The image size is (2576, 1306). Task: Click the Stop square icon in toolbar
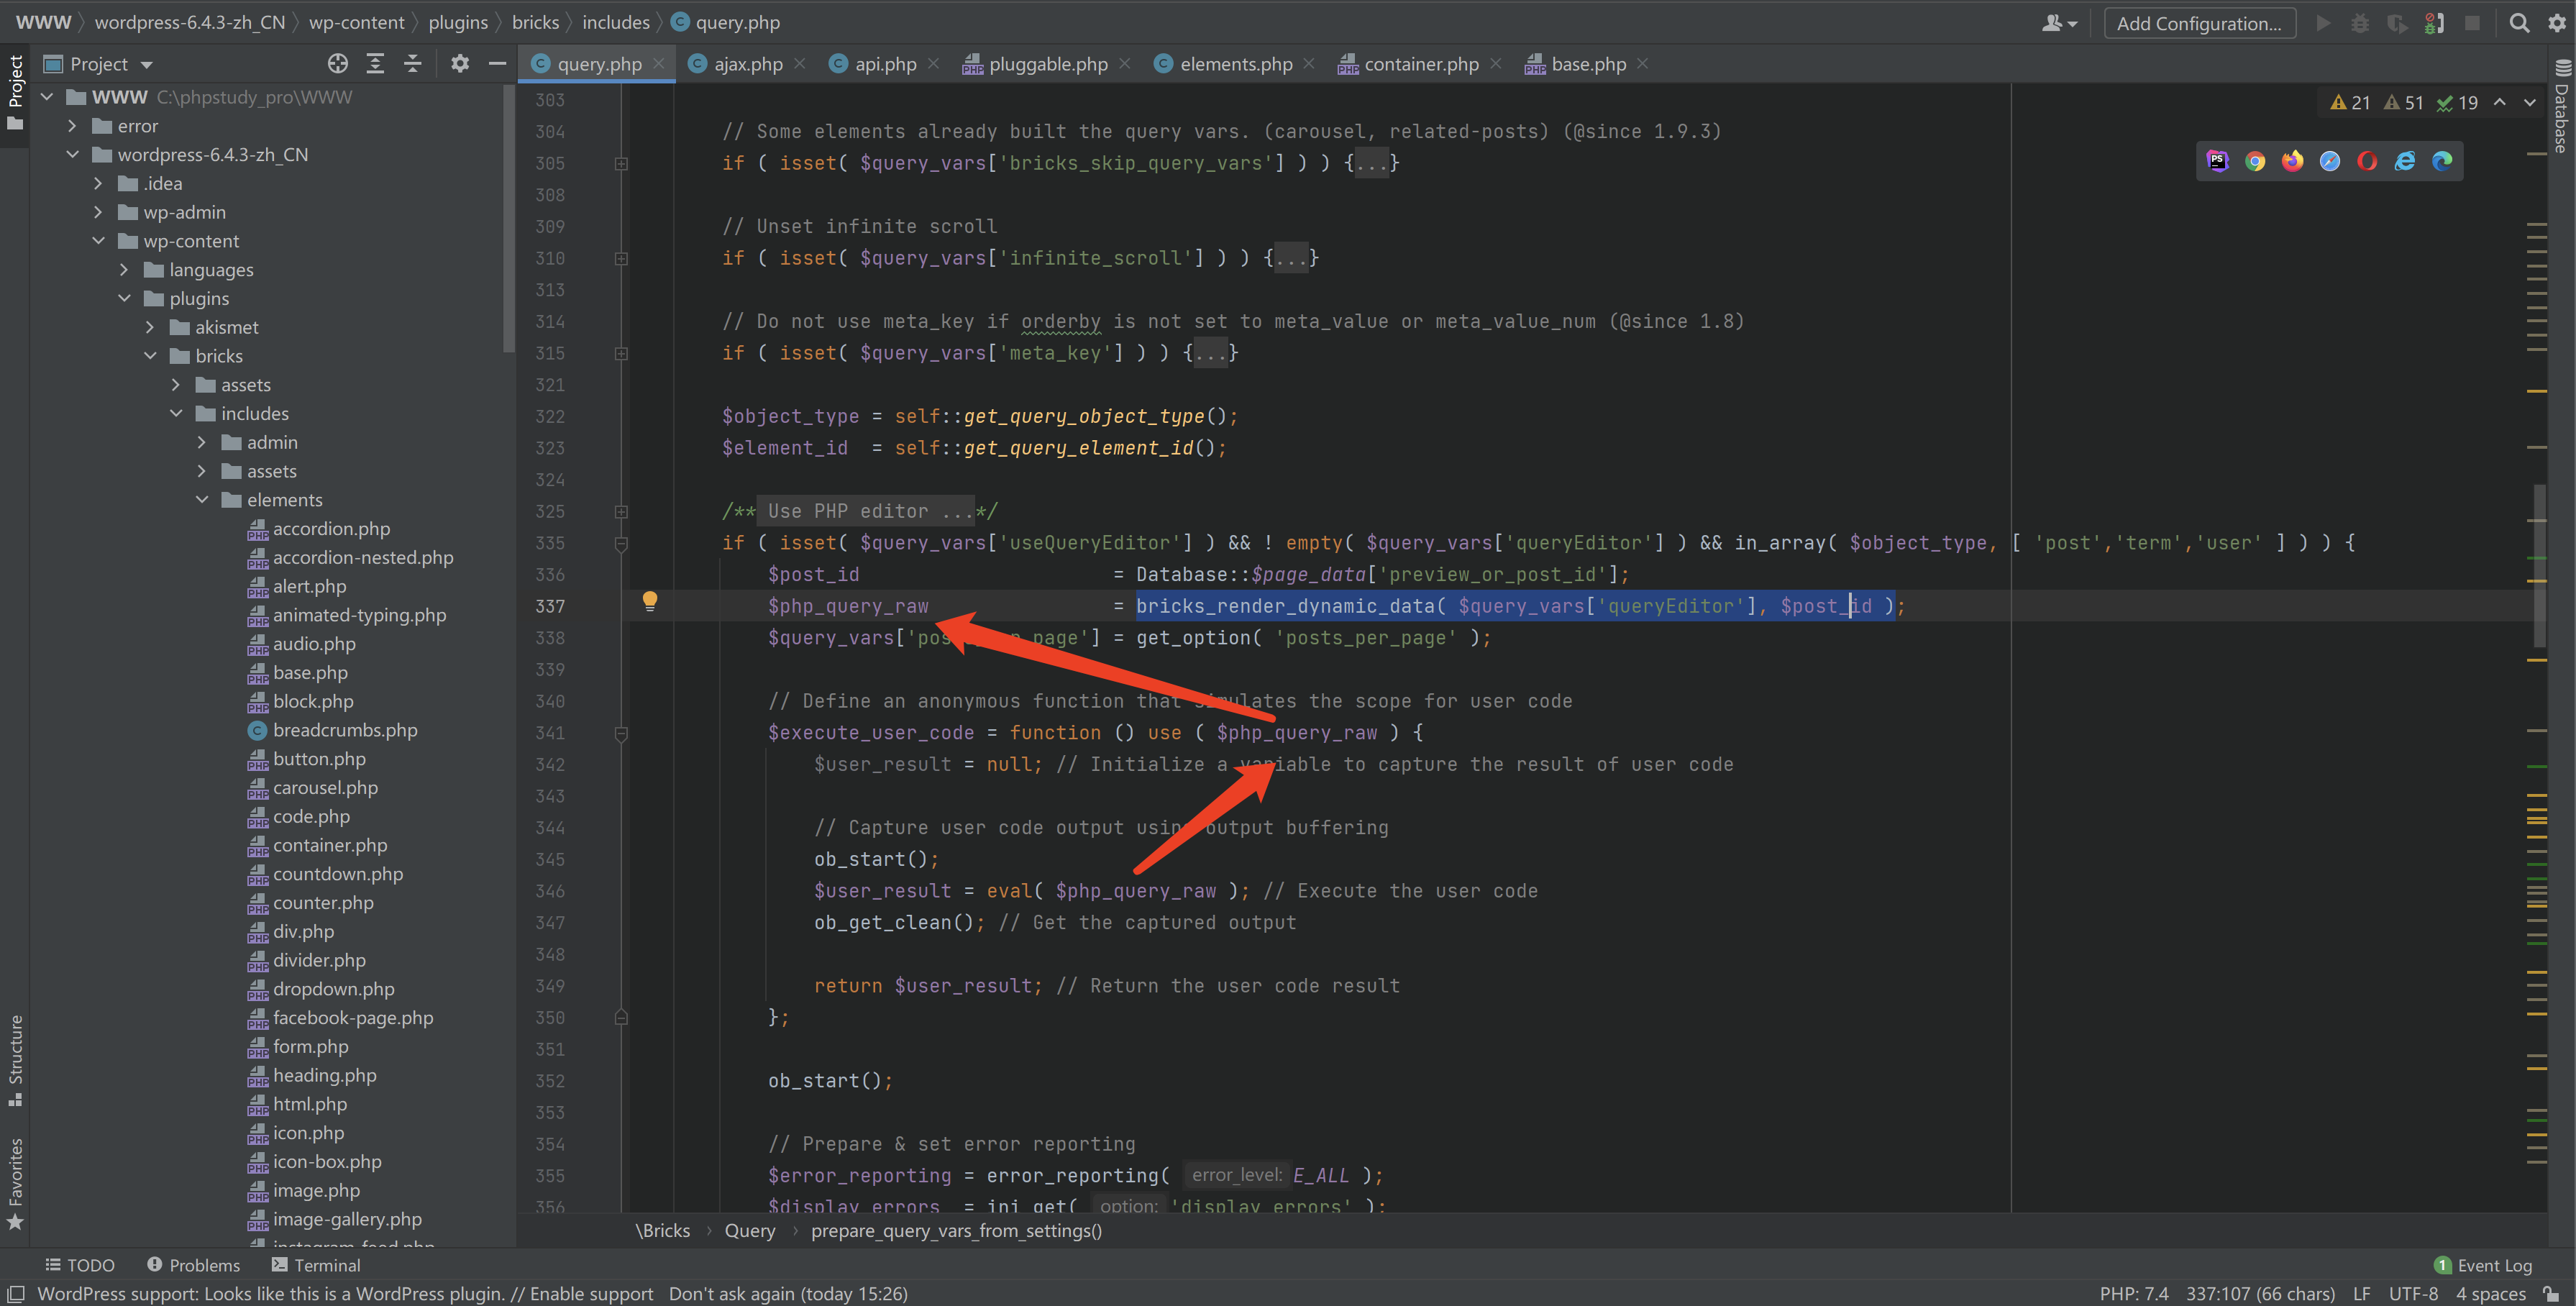(2472, 23)
